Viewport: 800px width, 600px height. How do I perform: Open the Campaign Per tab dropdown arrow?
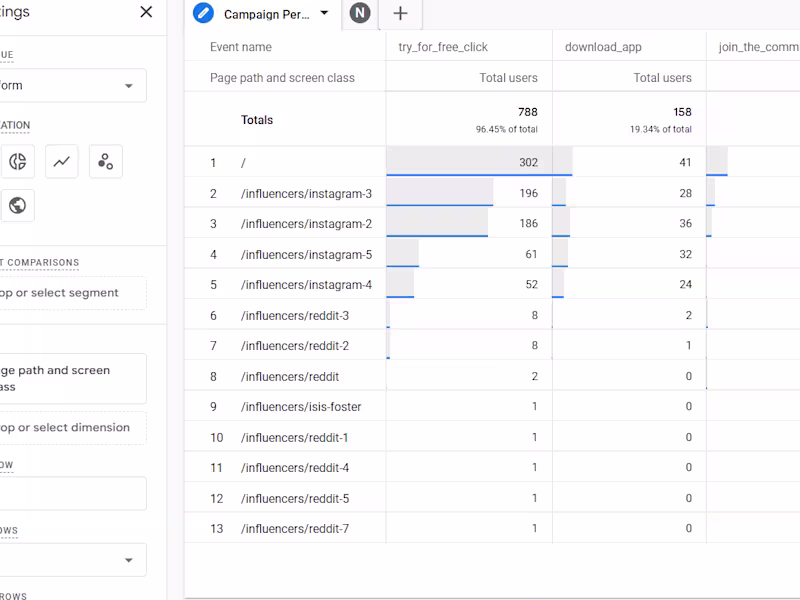pyautogui.click(x=324, y=15)
